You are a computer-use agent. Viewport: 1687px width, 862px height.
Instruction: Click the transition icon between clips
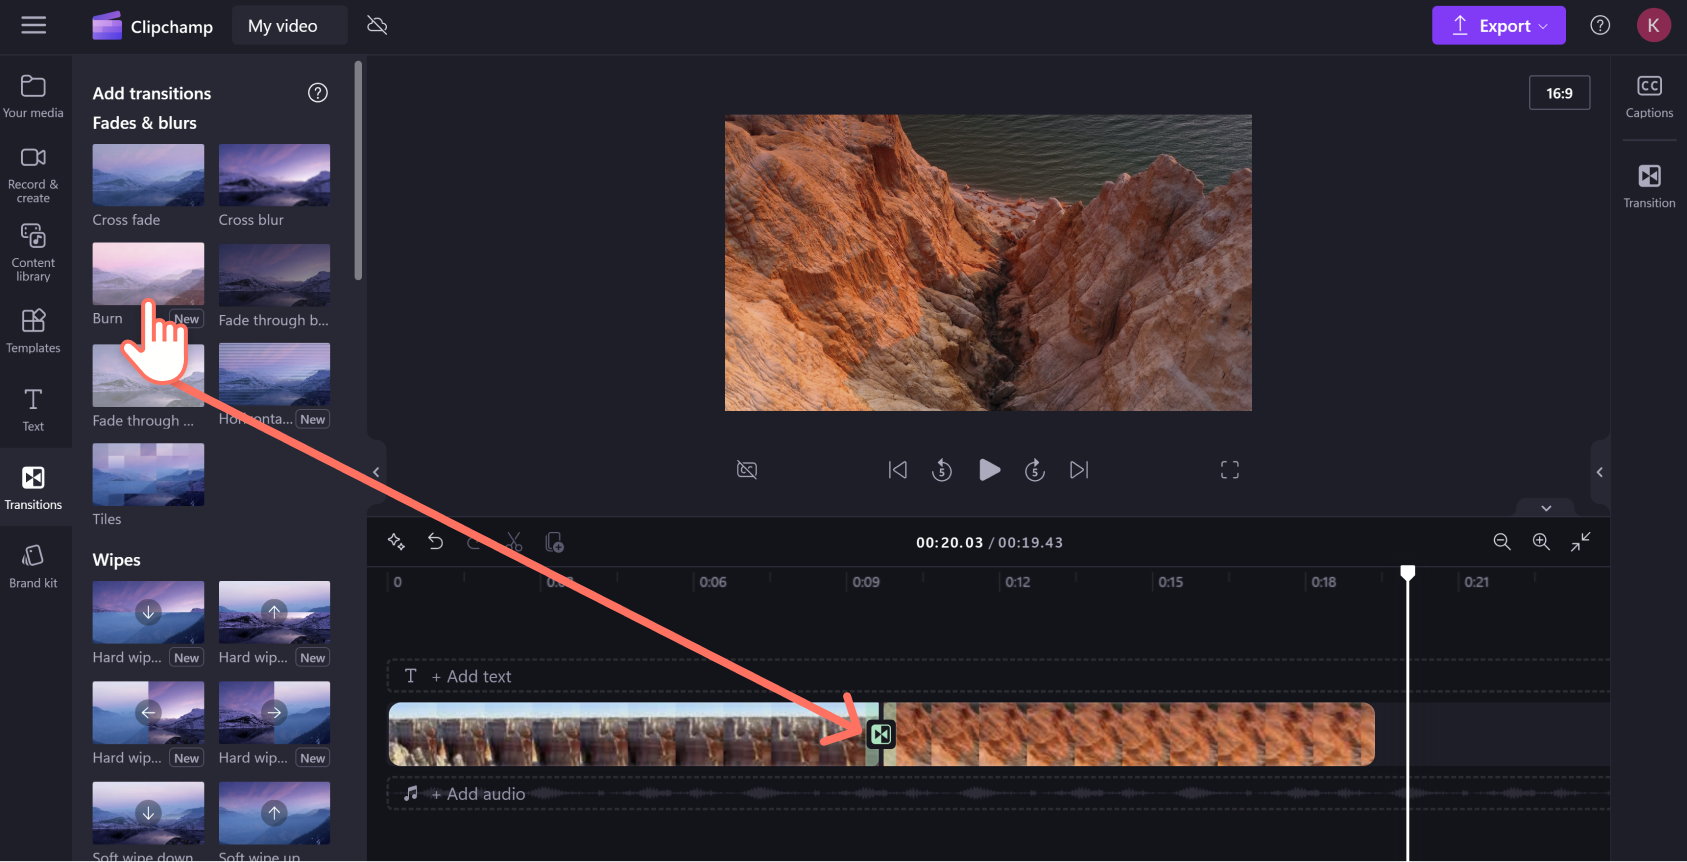point(881,735)
